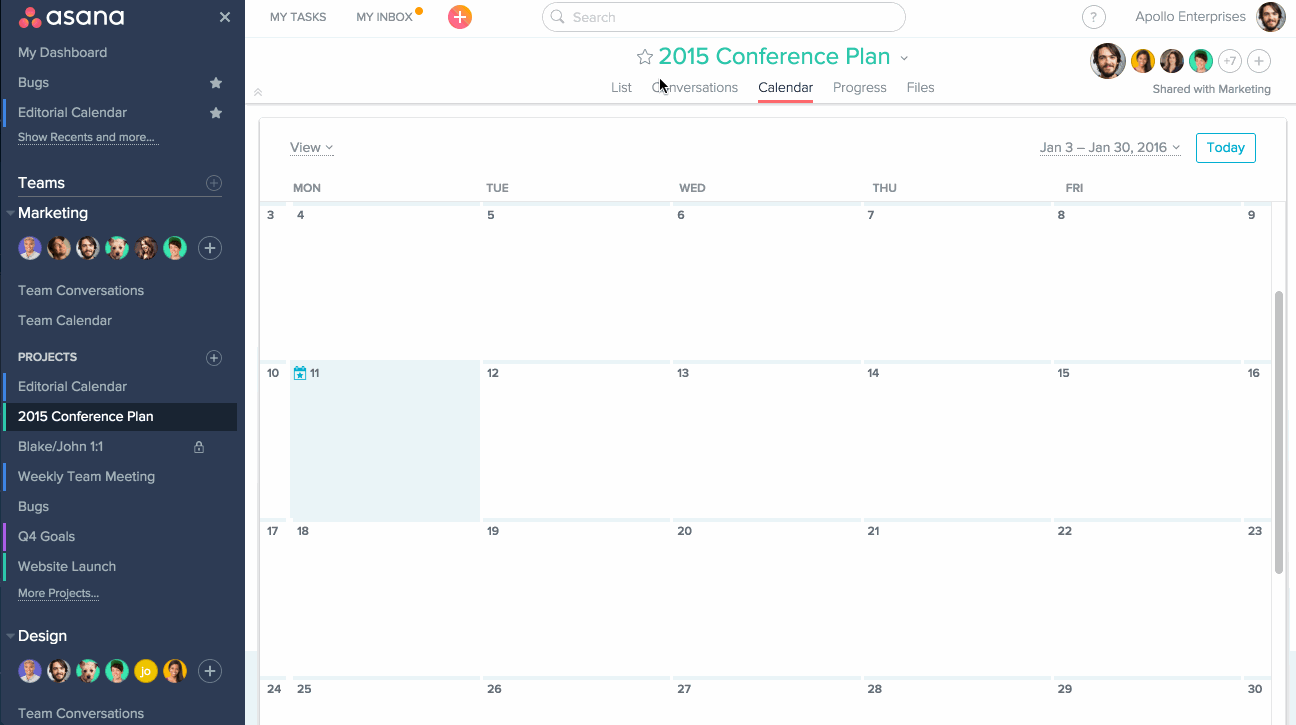Open the View dropdown in calendar
Image resolution: width=1296 pixels, height=725 pixels.
tap(311, 148)
